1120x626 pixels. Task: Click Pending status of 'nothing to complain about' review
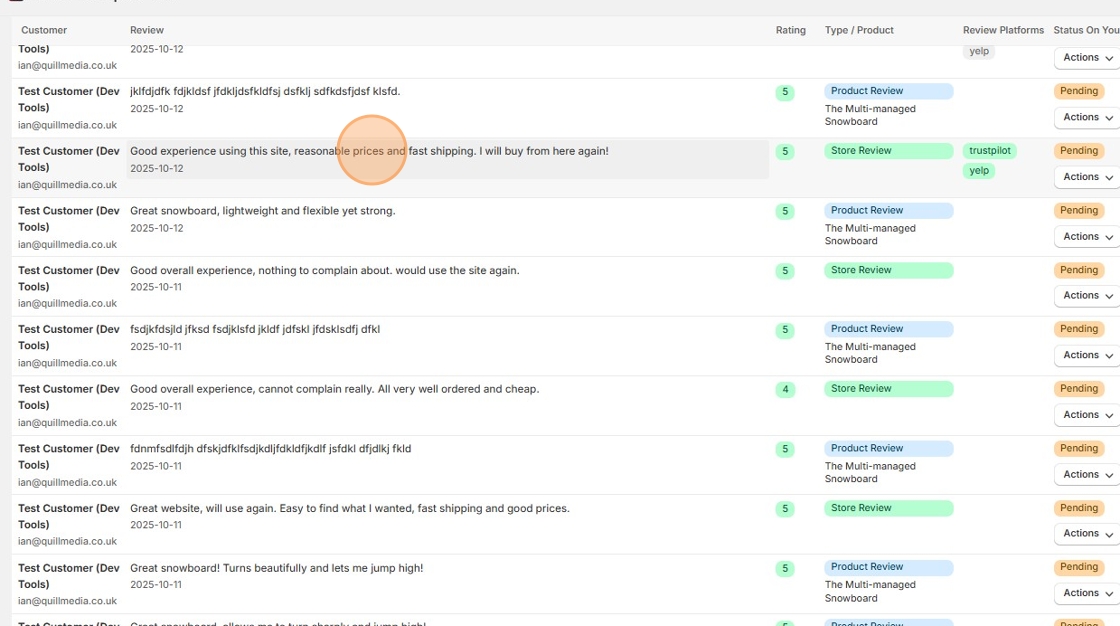(1079, 270)
